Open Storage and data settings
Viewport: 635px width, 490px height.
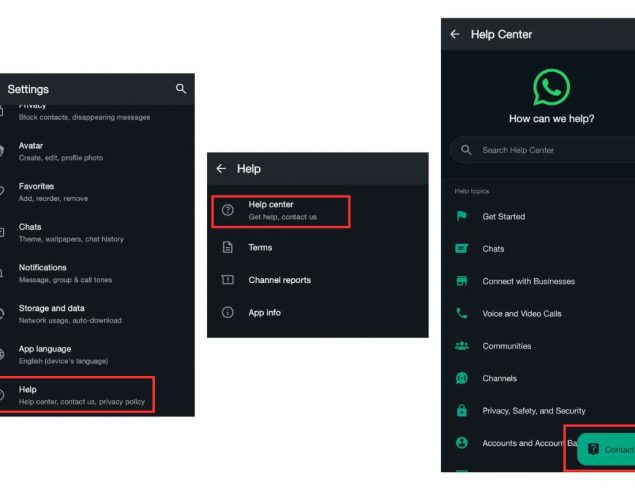click(97, 314)
